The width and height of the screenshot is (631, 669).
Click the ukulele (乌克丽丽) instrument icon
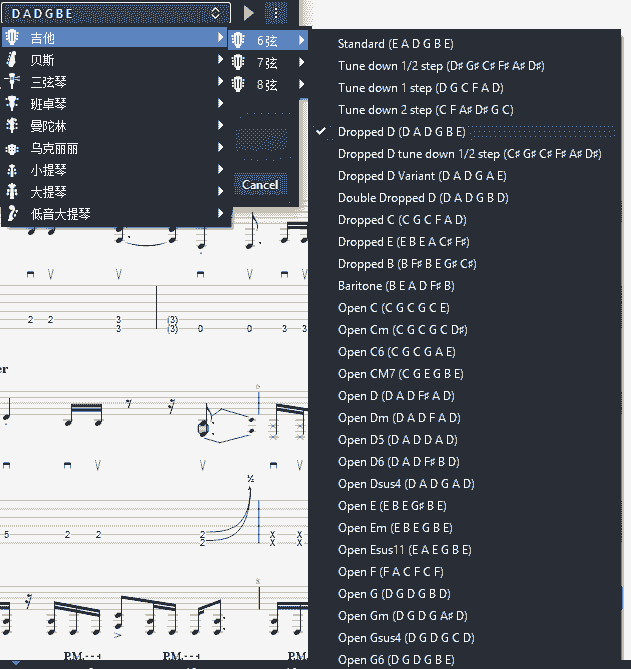coord(12,148)
